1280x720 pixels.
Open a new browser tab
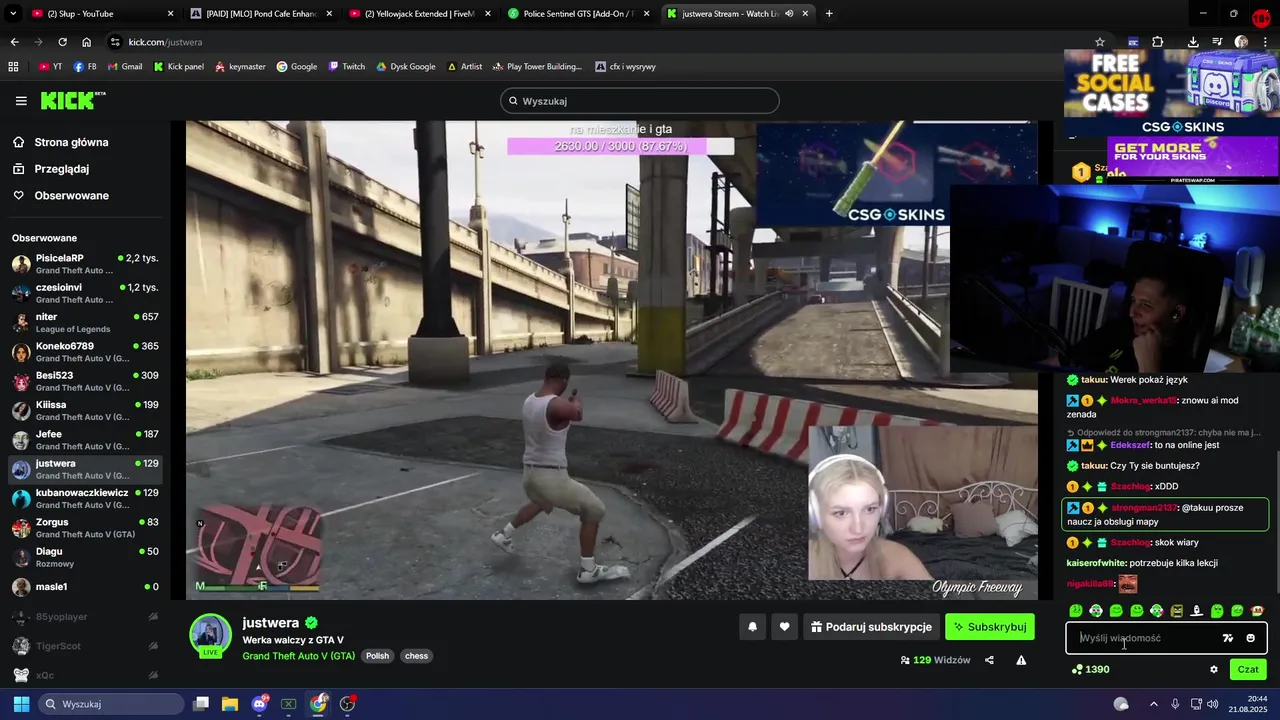click(829, 13)
